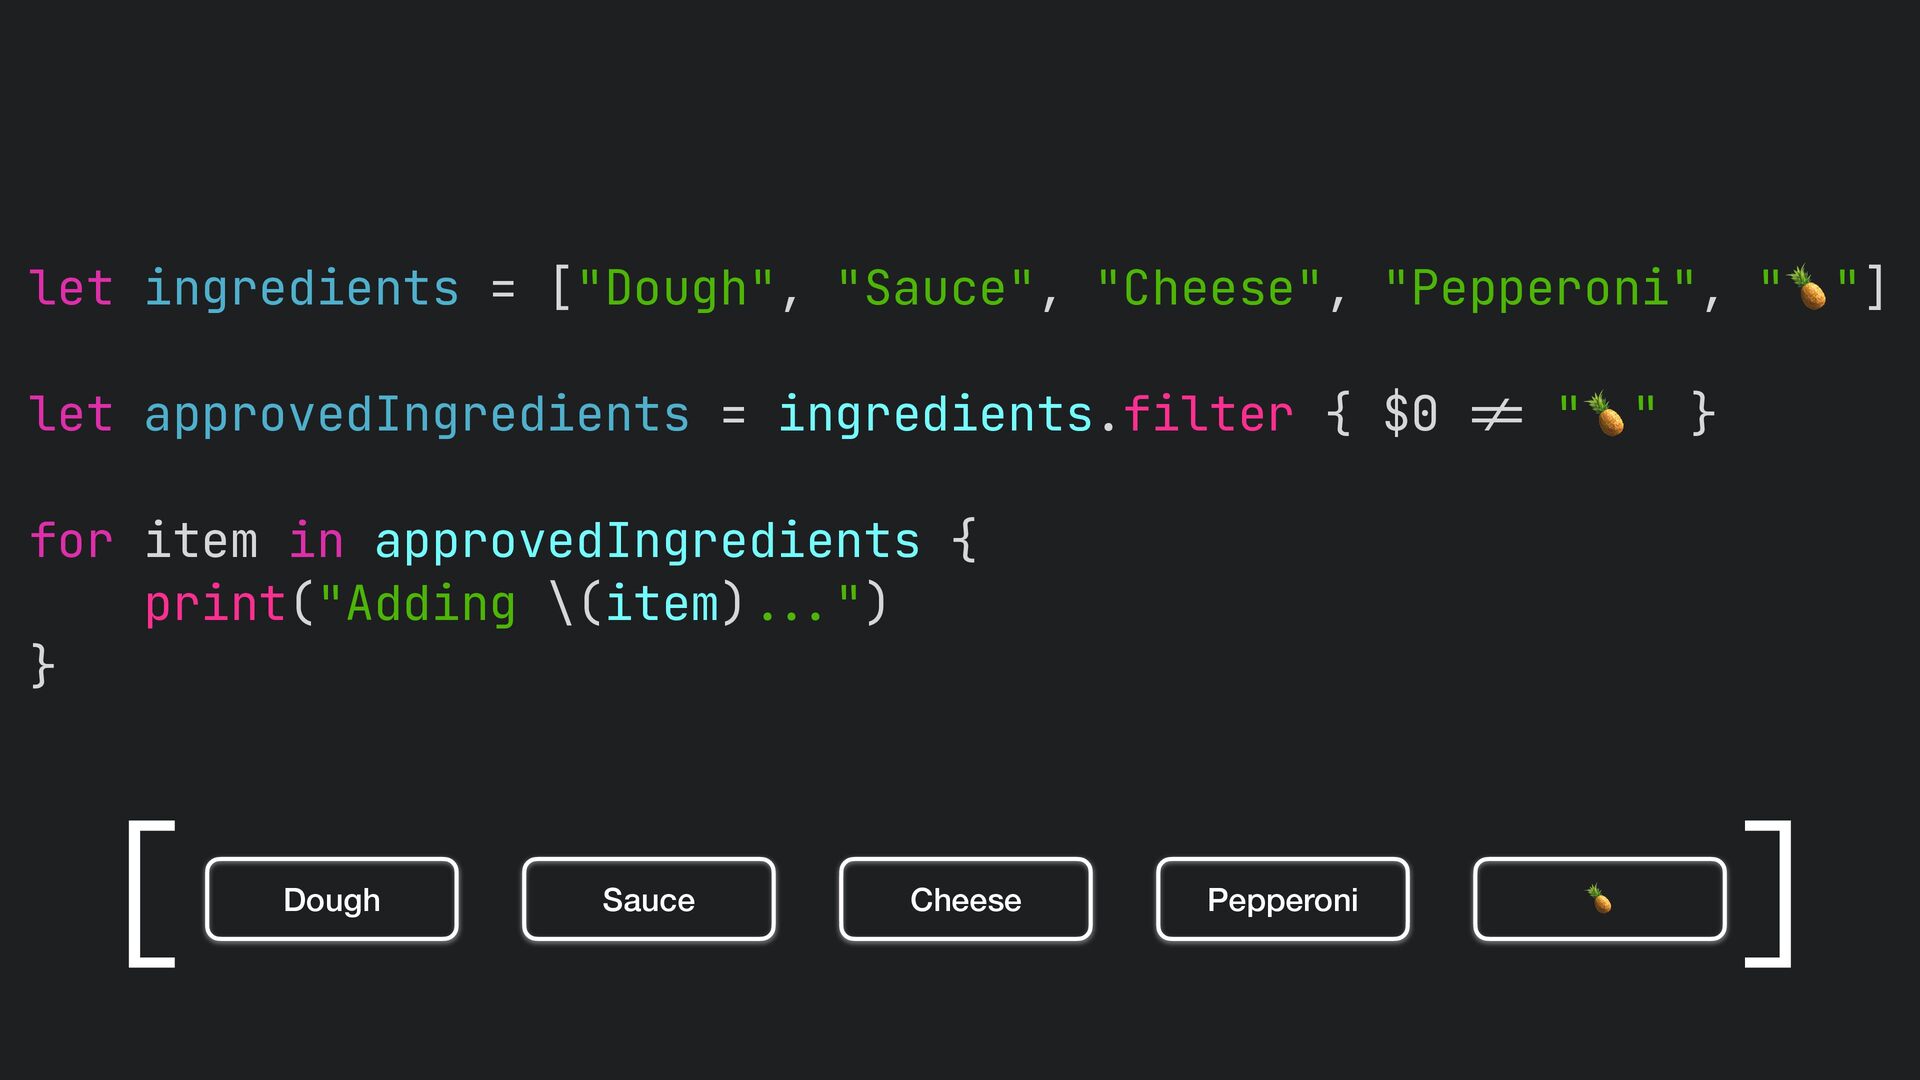Click the Cheese box in the array diagram
This screenshot has height=1080, width=1920.
tap(965, 899)
